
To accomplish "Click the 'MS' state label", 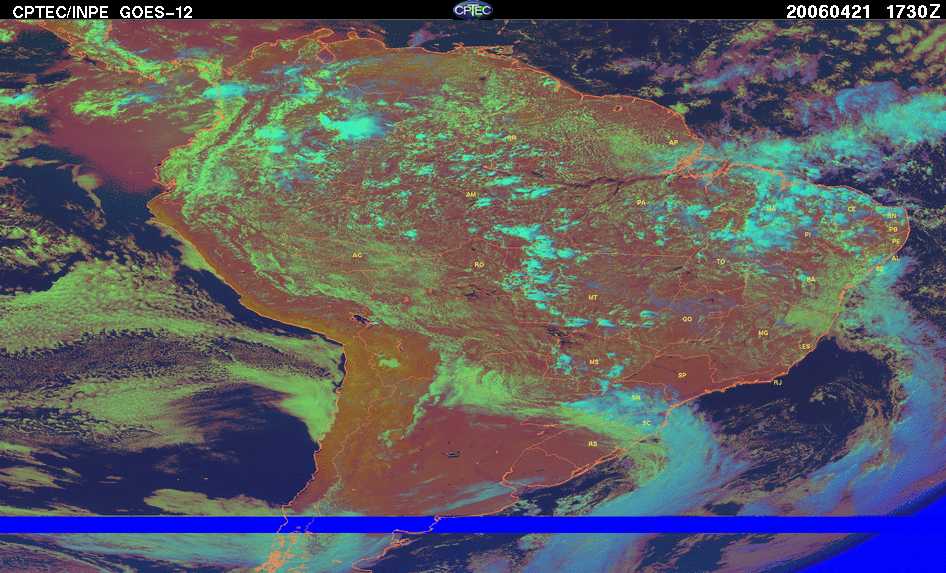I will [594, 362].
